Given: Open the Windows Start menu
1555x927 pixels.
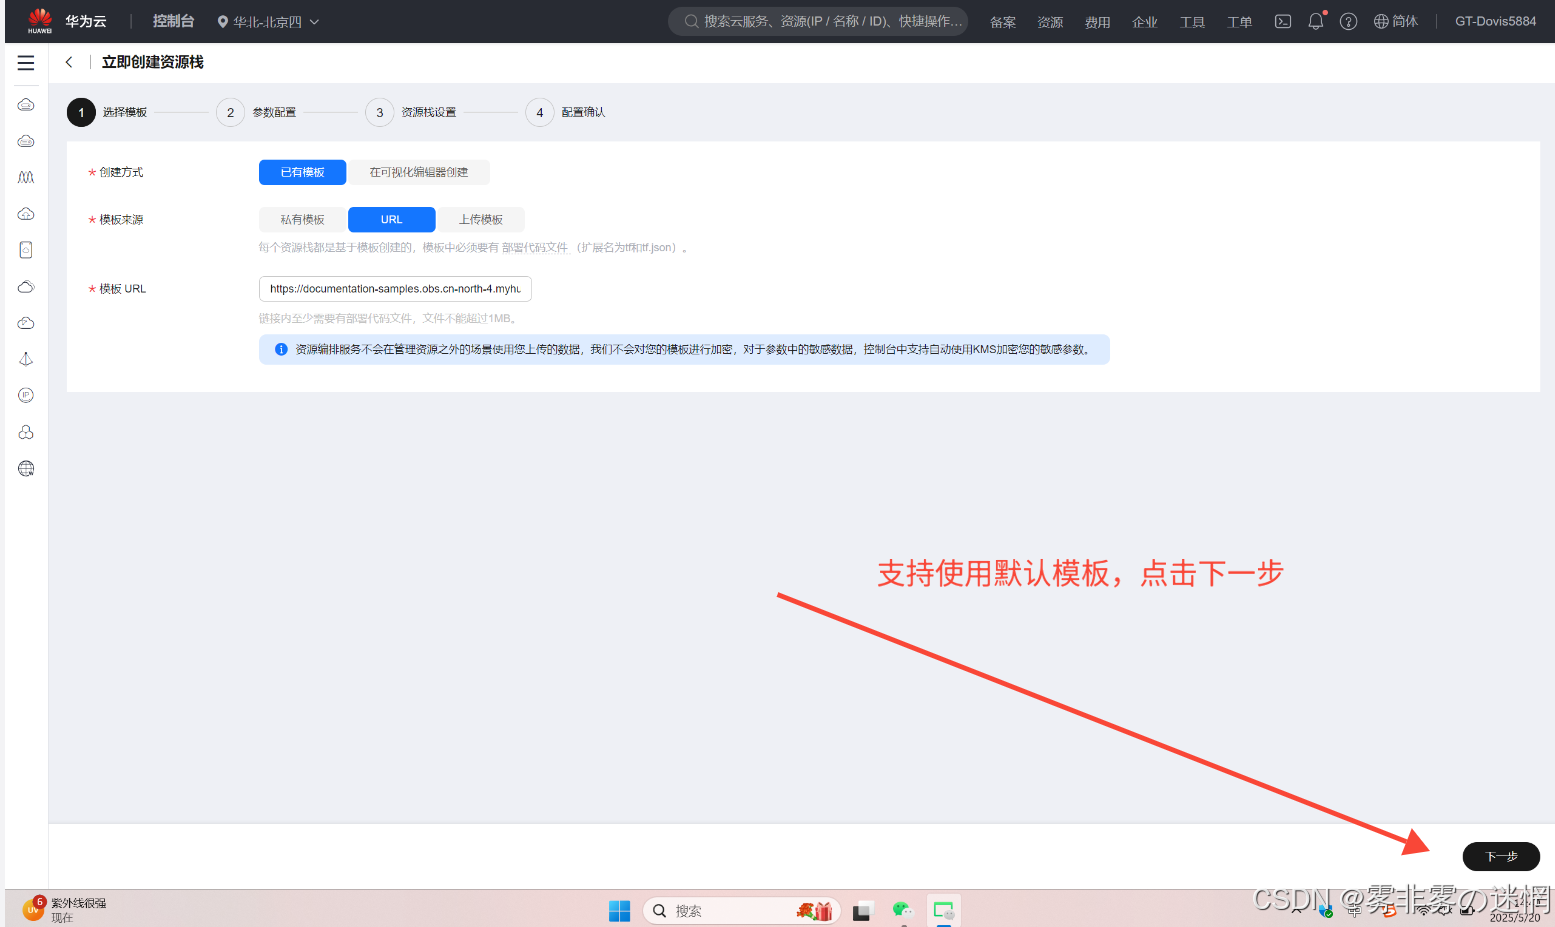Looking at the screenshot, I should pyautogui.click(x=620, y=911).
